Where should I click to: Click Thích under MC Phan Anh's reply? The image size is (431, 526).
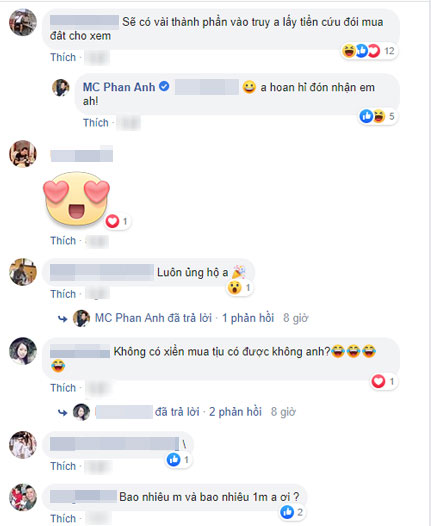point(96,123)
